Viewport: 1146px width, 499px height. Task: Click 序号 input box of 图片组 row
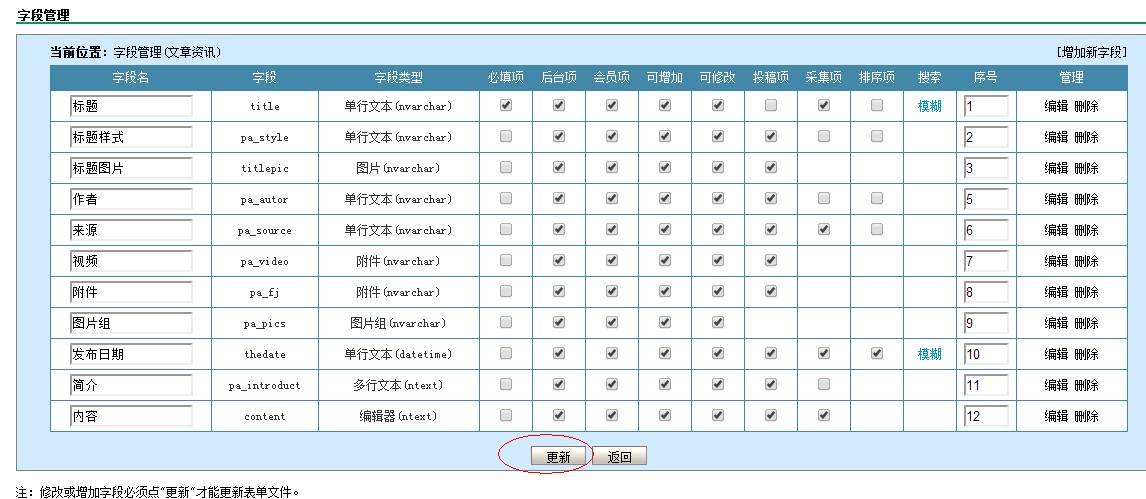tap(986, 323)
